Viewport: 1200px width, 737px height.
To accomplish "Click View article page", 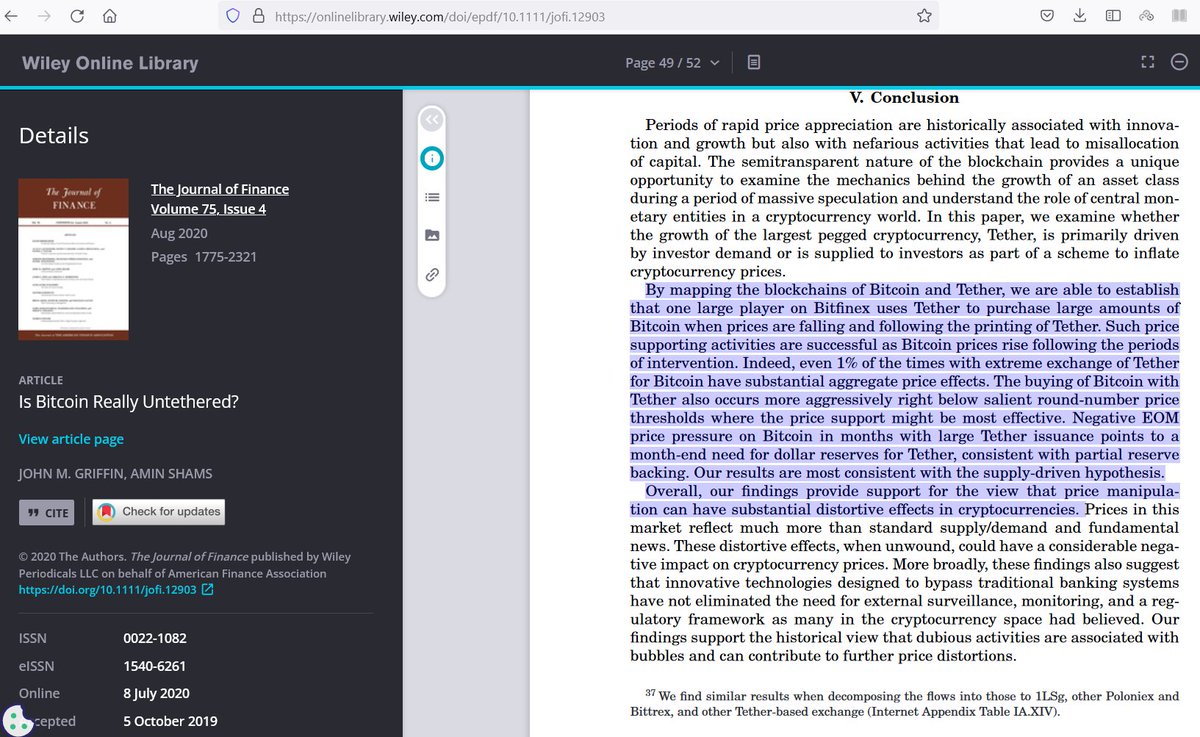I will pos(70,438).
